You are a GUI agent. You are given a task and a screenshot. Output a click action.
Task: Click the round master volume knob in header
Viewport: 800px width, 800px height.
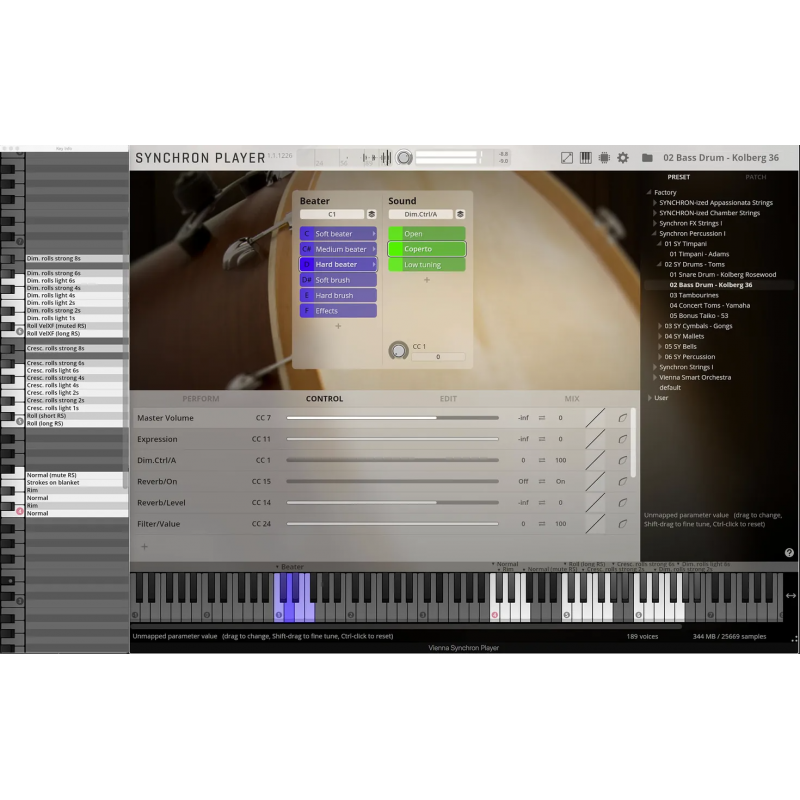pos(404,158)
